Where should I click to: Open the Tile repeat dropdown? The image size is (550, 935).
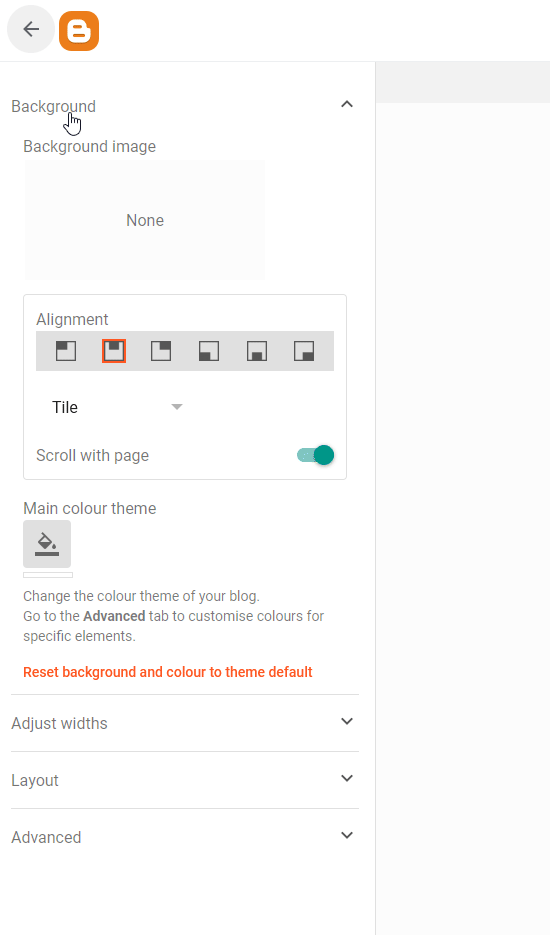118,407
